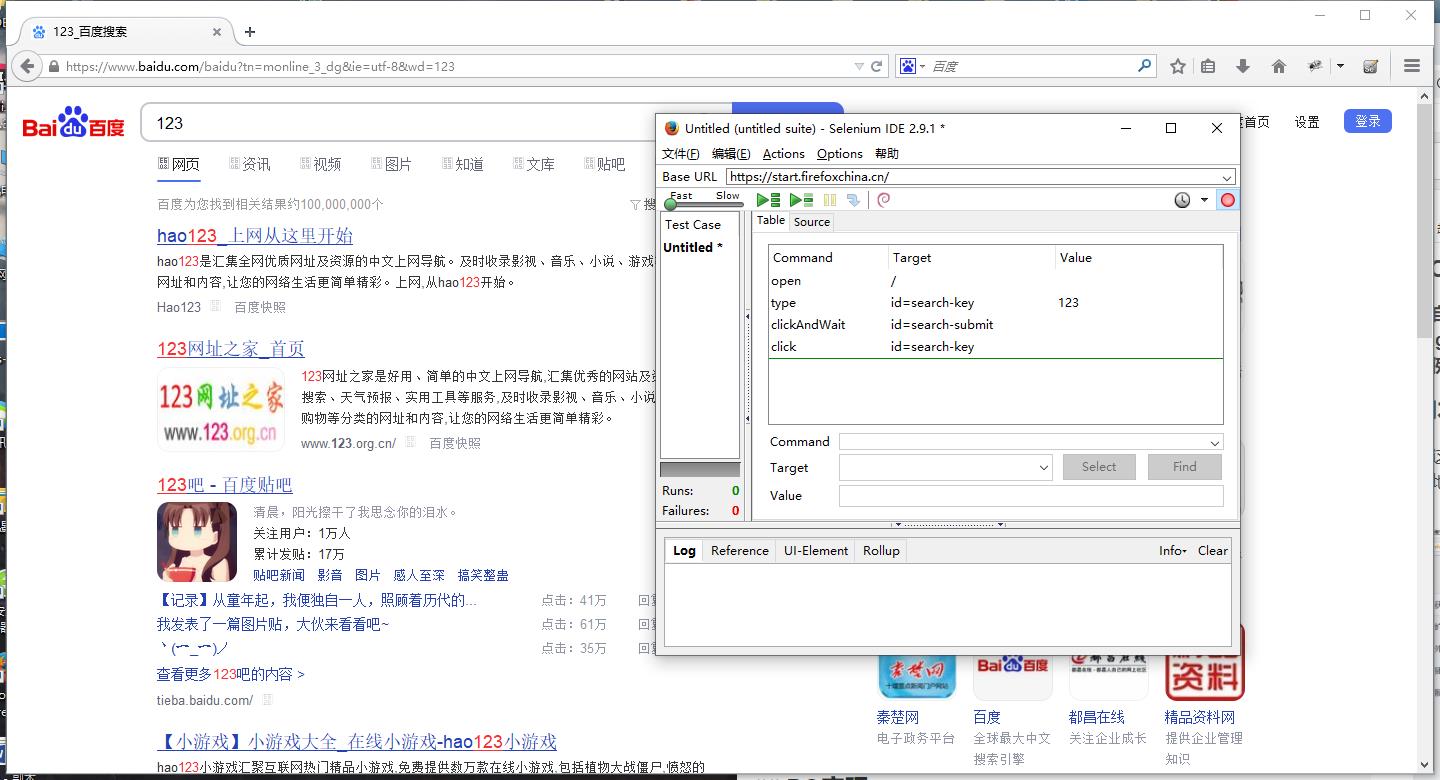The width and height of the screenshot is (1440, 780).
Task: Select the 'type' command row
Action: [995, 303]
